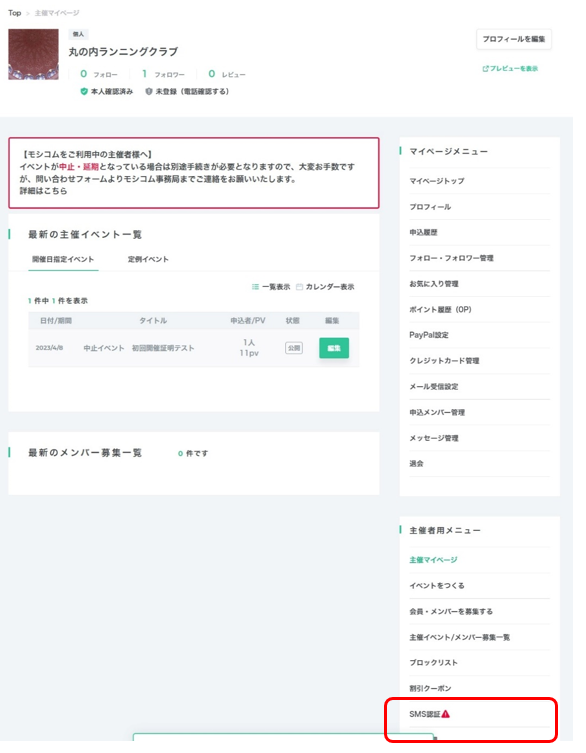
Task: Open 主催マイページ in organizer menu
Action: (433, 560)
